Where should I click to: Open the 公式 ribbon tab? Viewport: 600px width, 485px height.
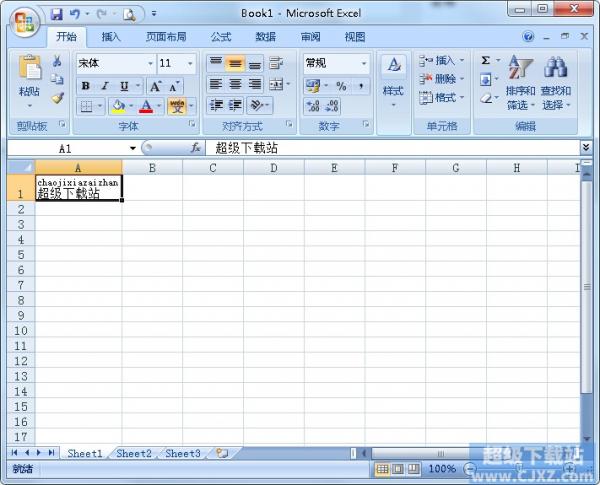220,37
